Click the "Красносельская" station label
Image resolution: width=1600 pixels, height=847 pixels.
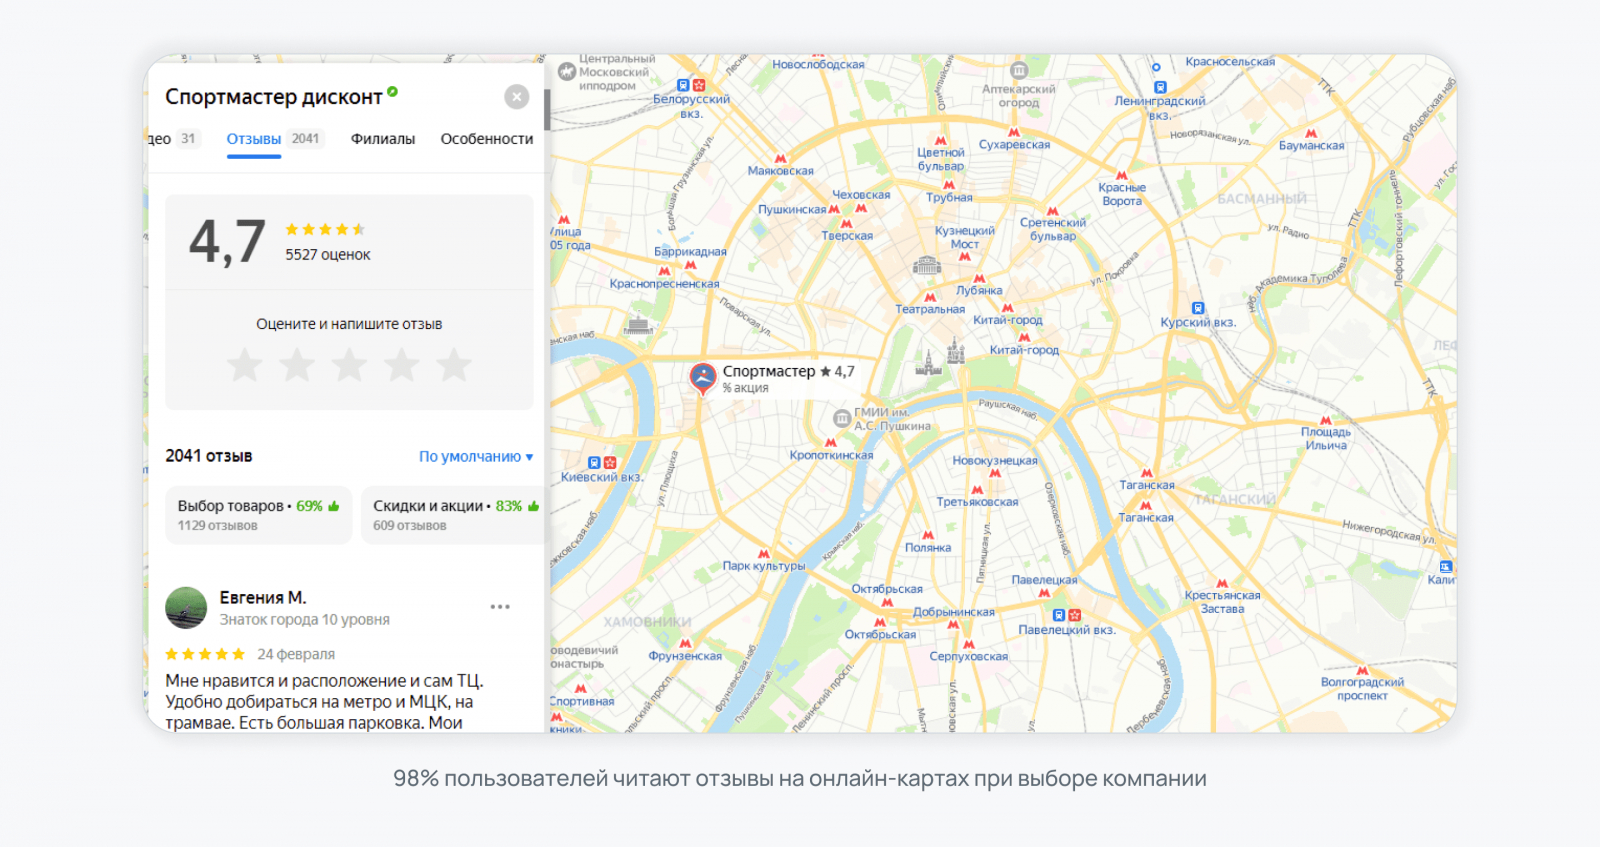click(x=1230, y=62)
